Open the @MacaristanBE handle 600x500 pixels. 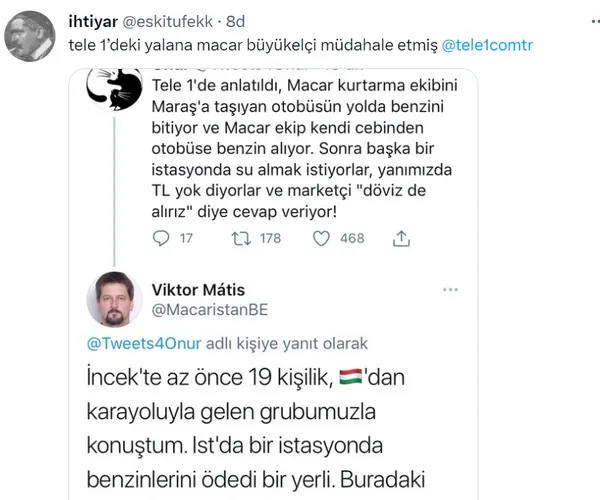(209, 310)
